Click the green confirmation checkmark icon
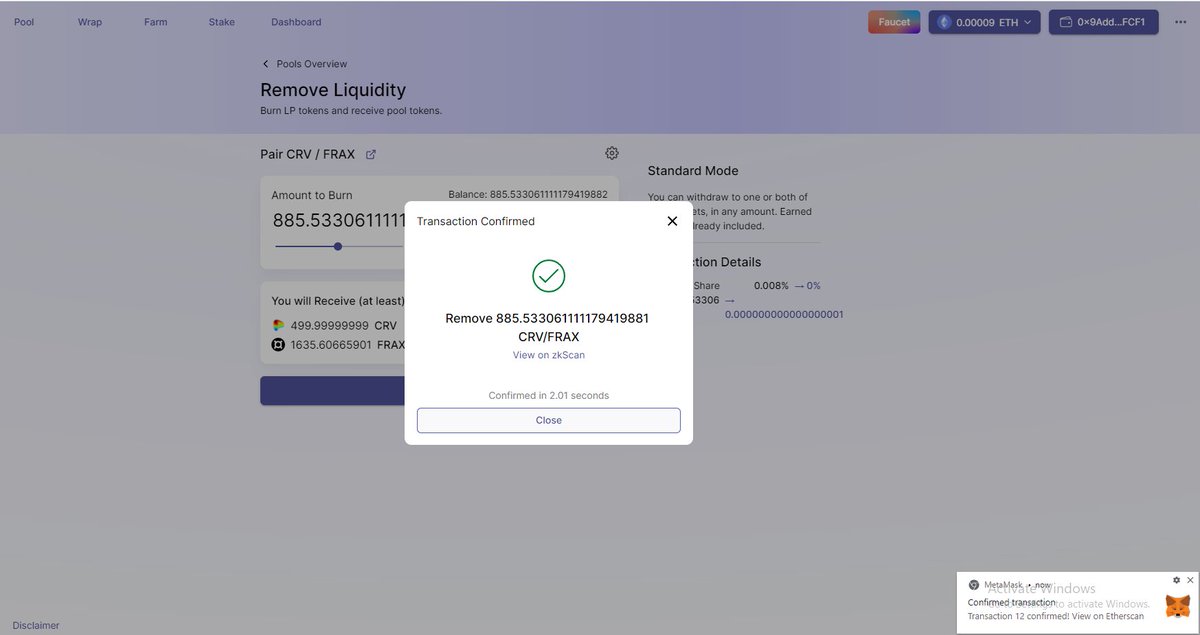Screen dimensions: 1200x635 tap(549, 276)
